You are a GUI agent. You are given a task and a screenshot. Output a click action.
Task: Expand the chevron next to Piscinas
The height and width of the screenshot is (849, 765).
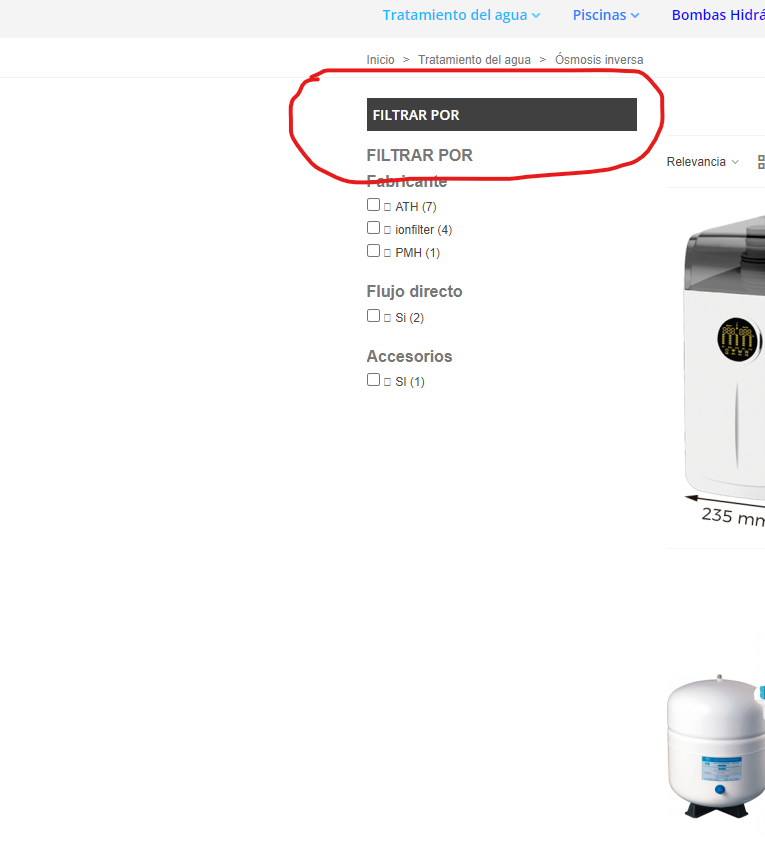click(x=635, y=16)
